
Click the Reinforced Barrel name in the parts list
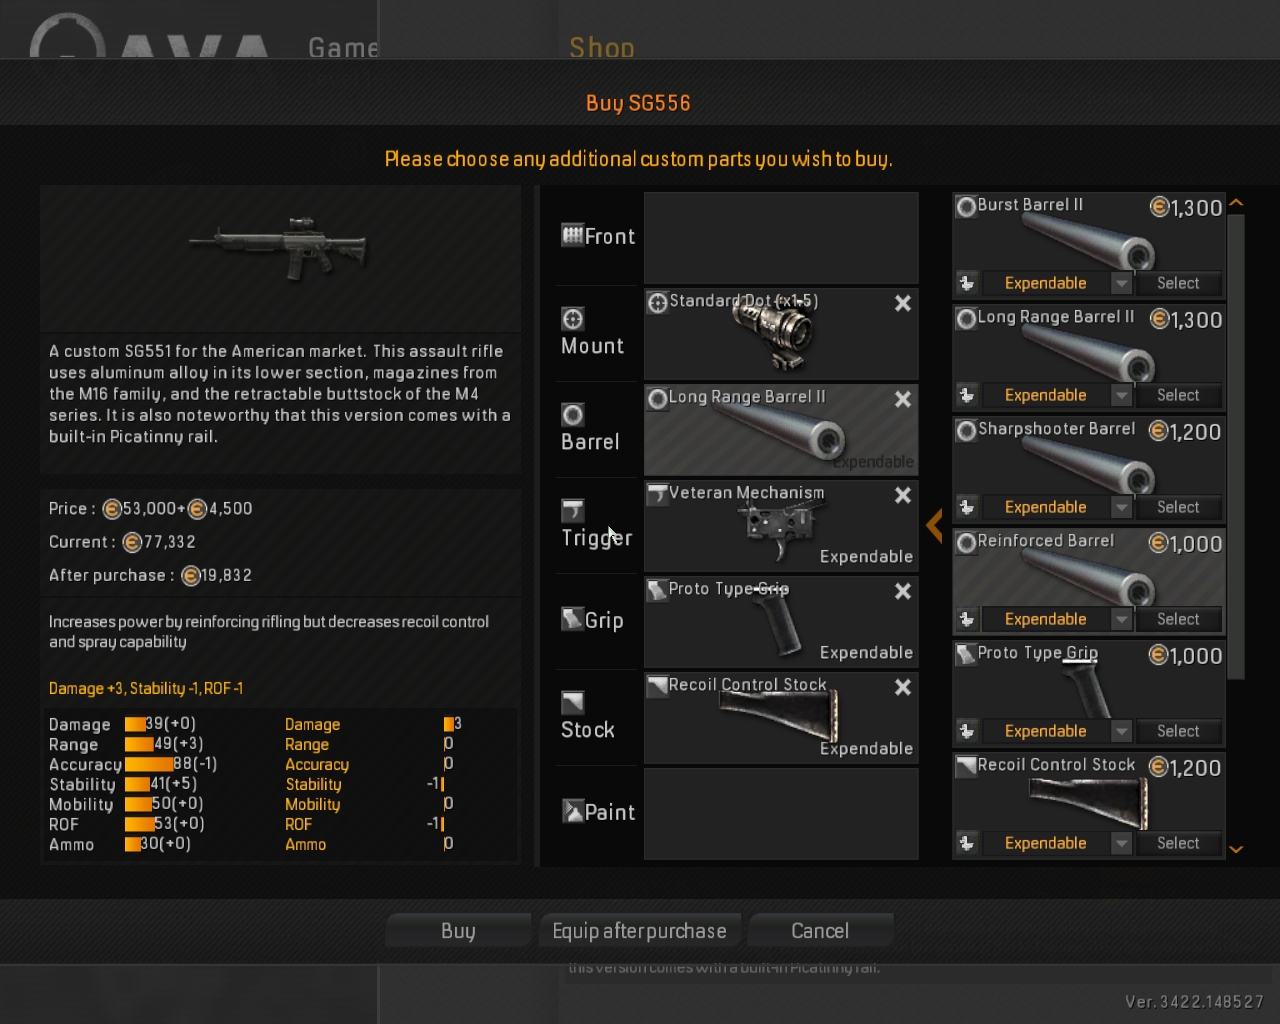(1045, 541)
